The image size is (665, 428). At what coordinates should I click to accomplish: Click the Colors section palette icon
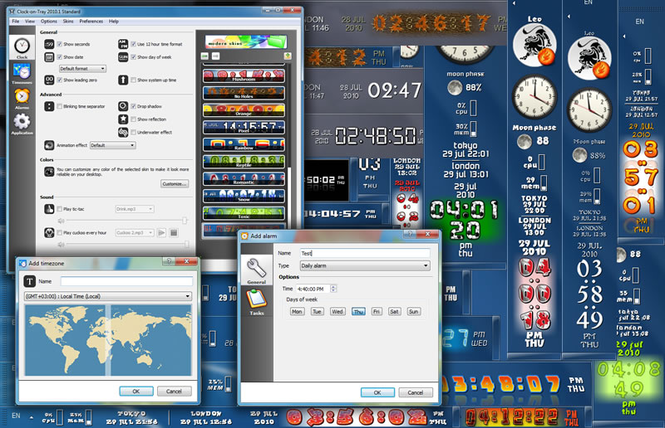49,171
